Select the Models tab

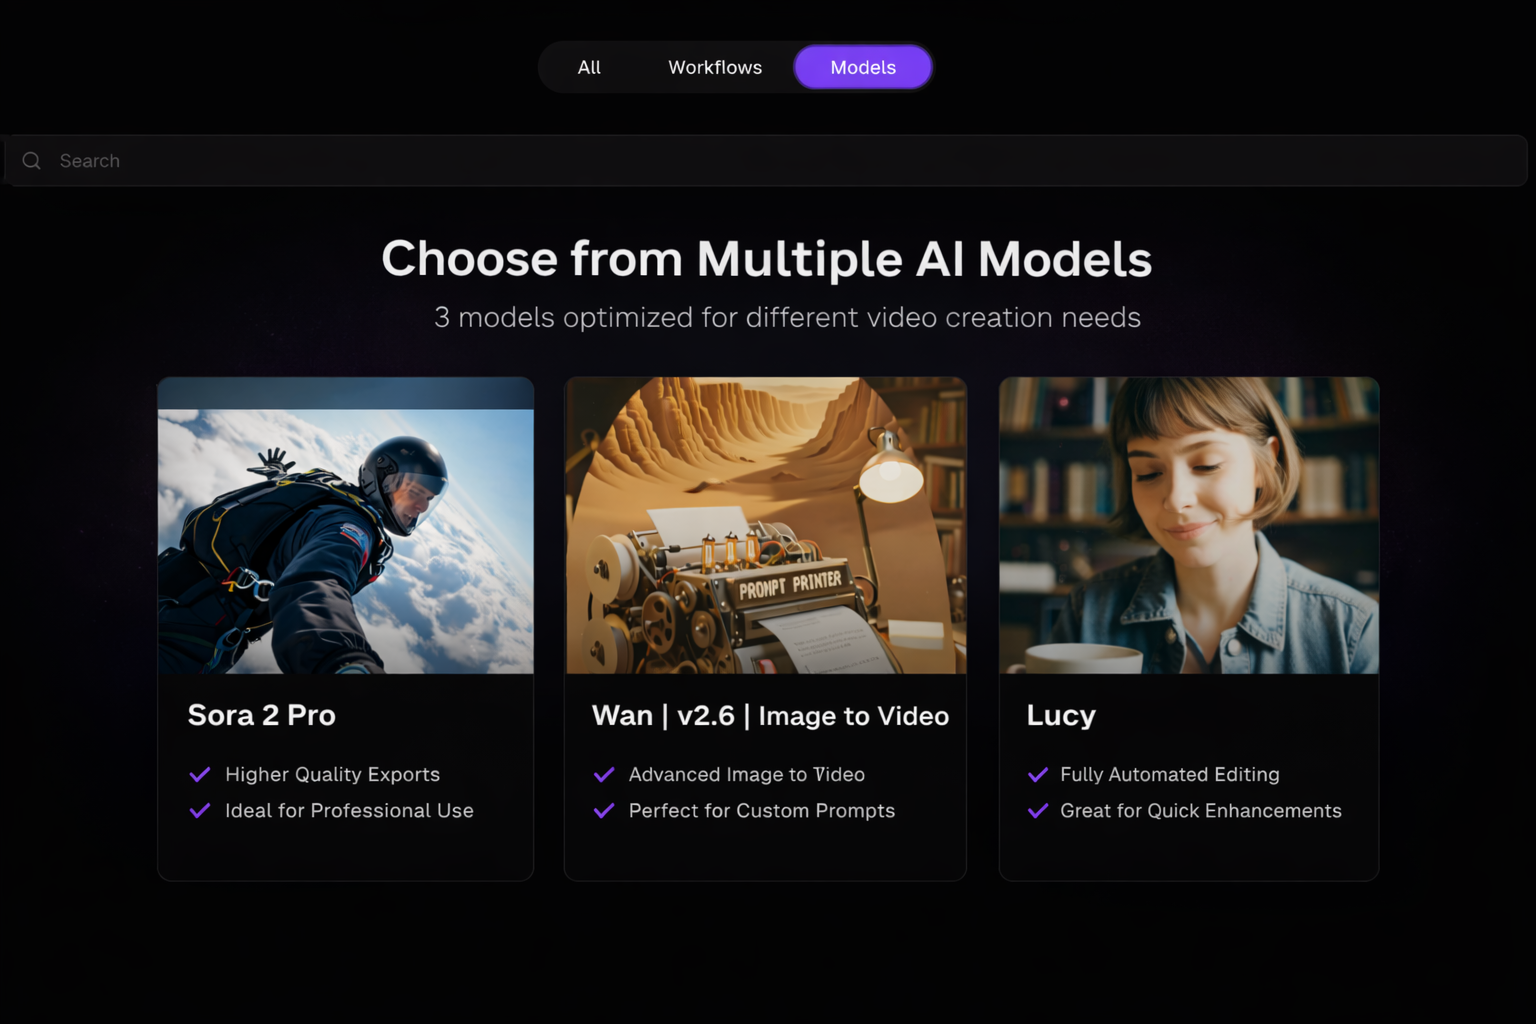pos(863,67)
